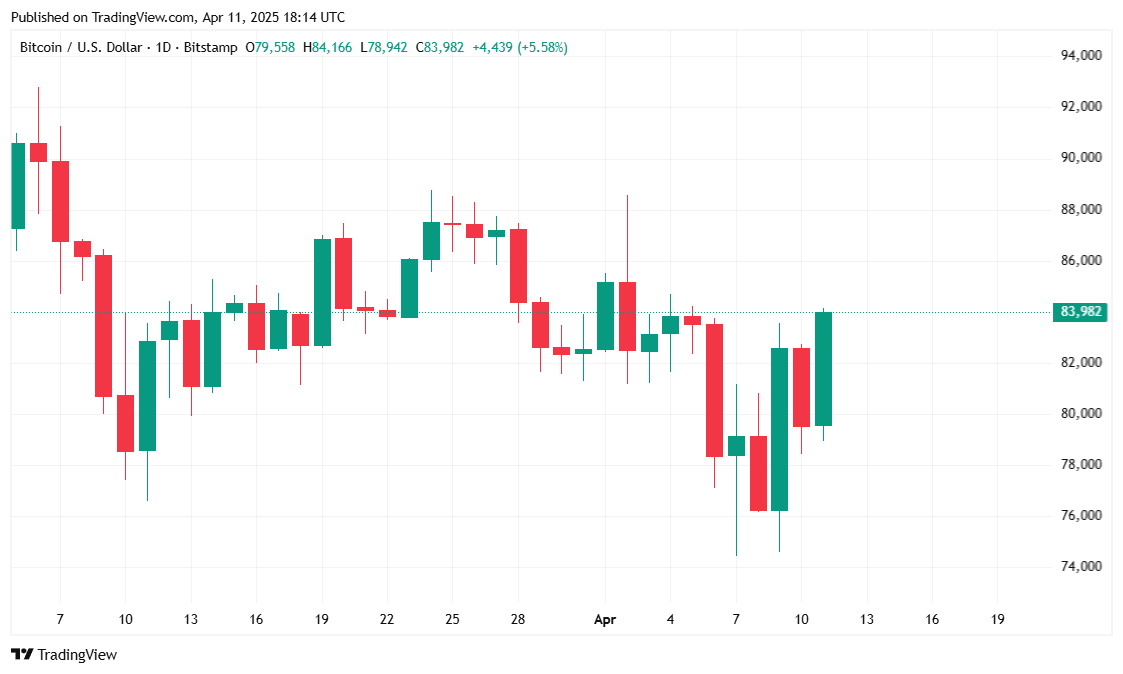This screenshot has width=1123, height=674.
Task: Click the Apr label on time axis
Action: coord(605,620)
